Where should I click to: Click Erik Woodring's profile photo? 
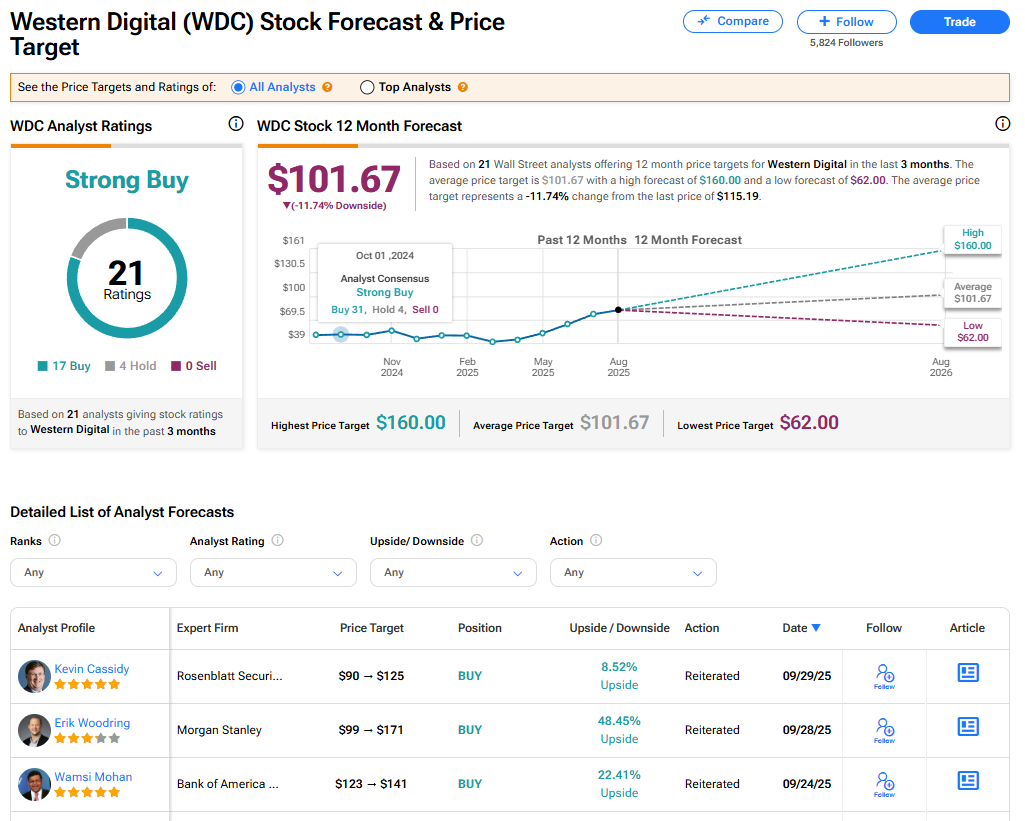[x=34, y=730]
